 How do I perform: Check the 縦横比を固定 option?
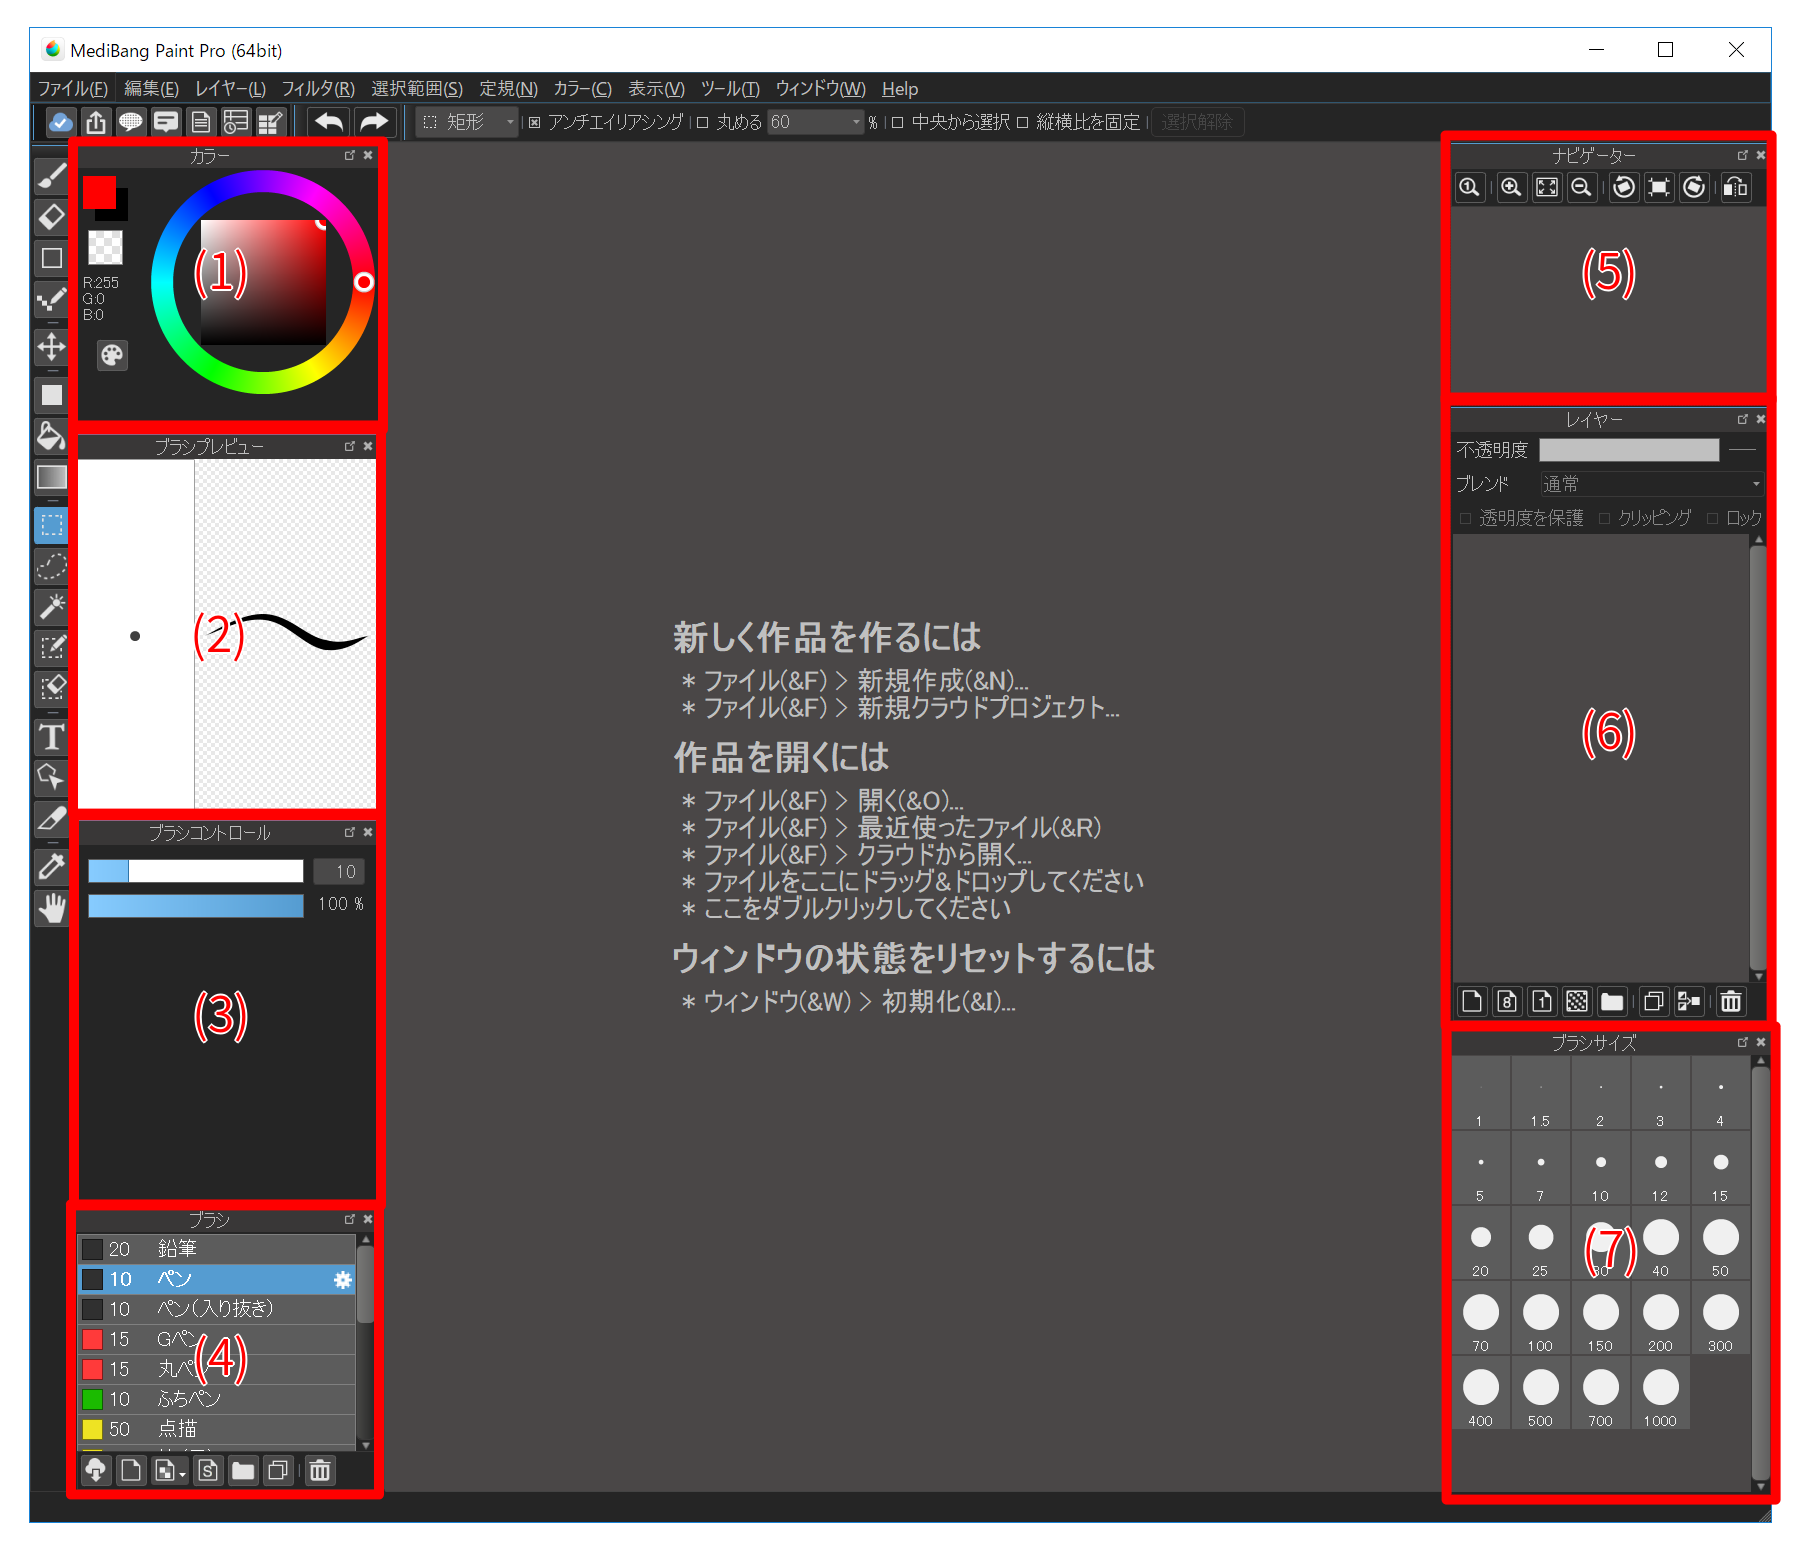coord(1022,122)
